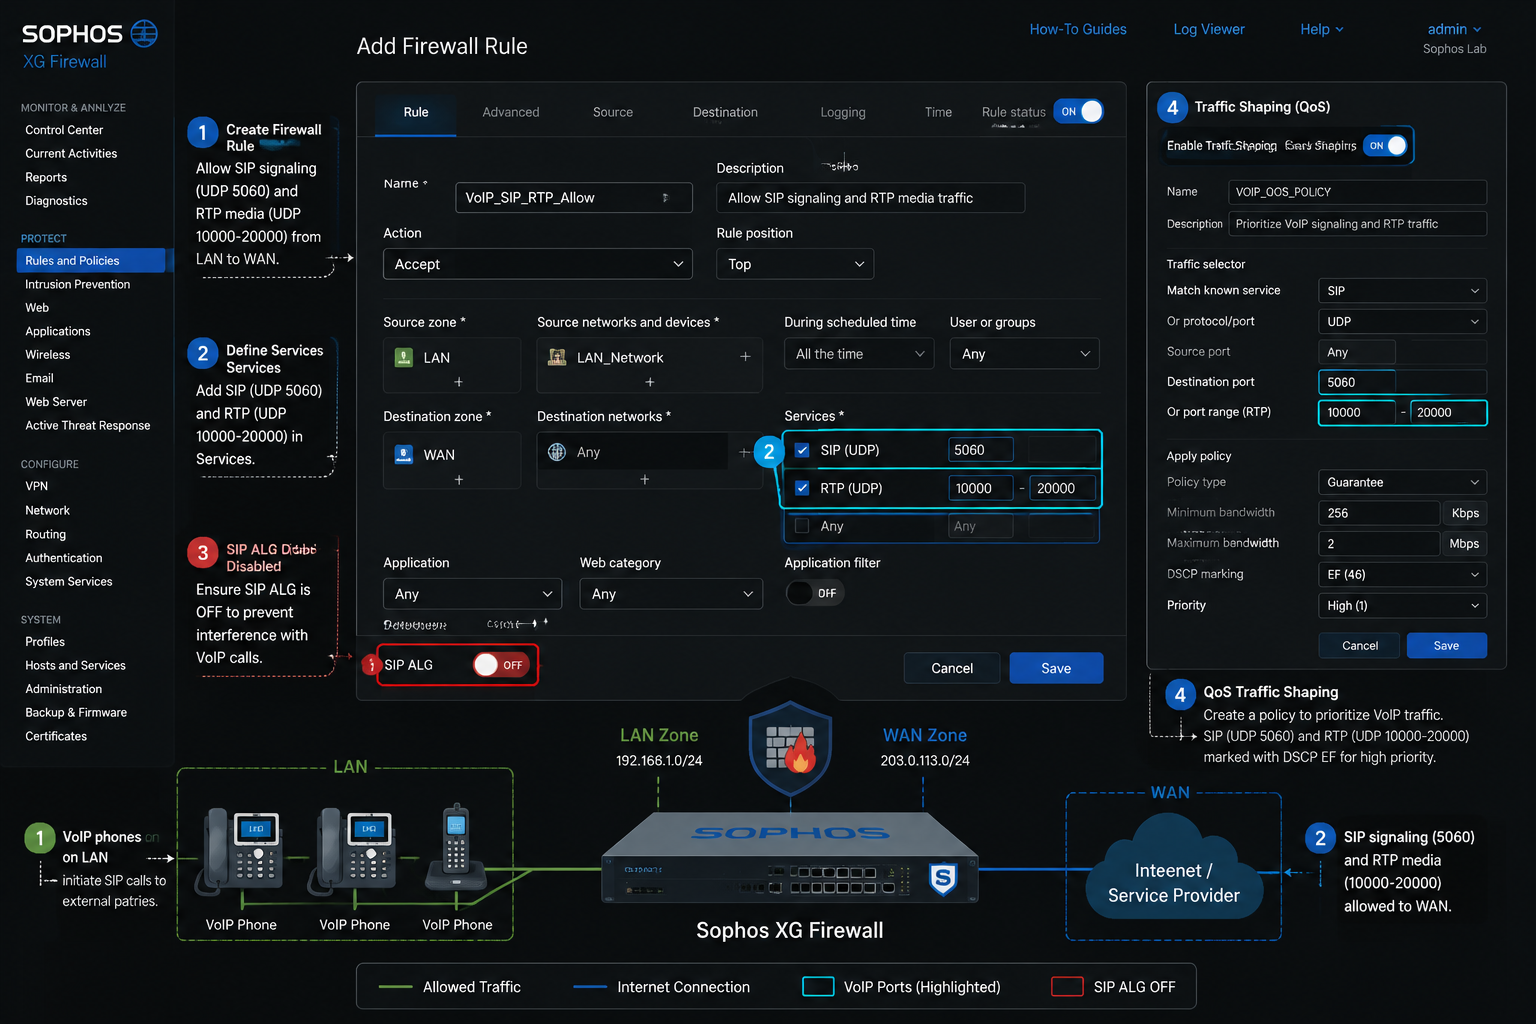Screen dimensions: 1536x1024
Task: Cancel the Traffic Shaping policy
Action: coord(1360,646)
